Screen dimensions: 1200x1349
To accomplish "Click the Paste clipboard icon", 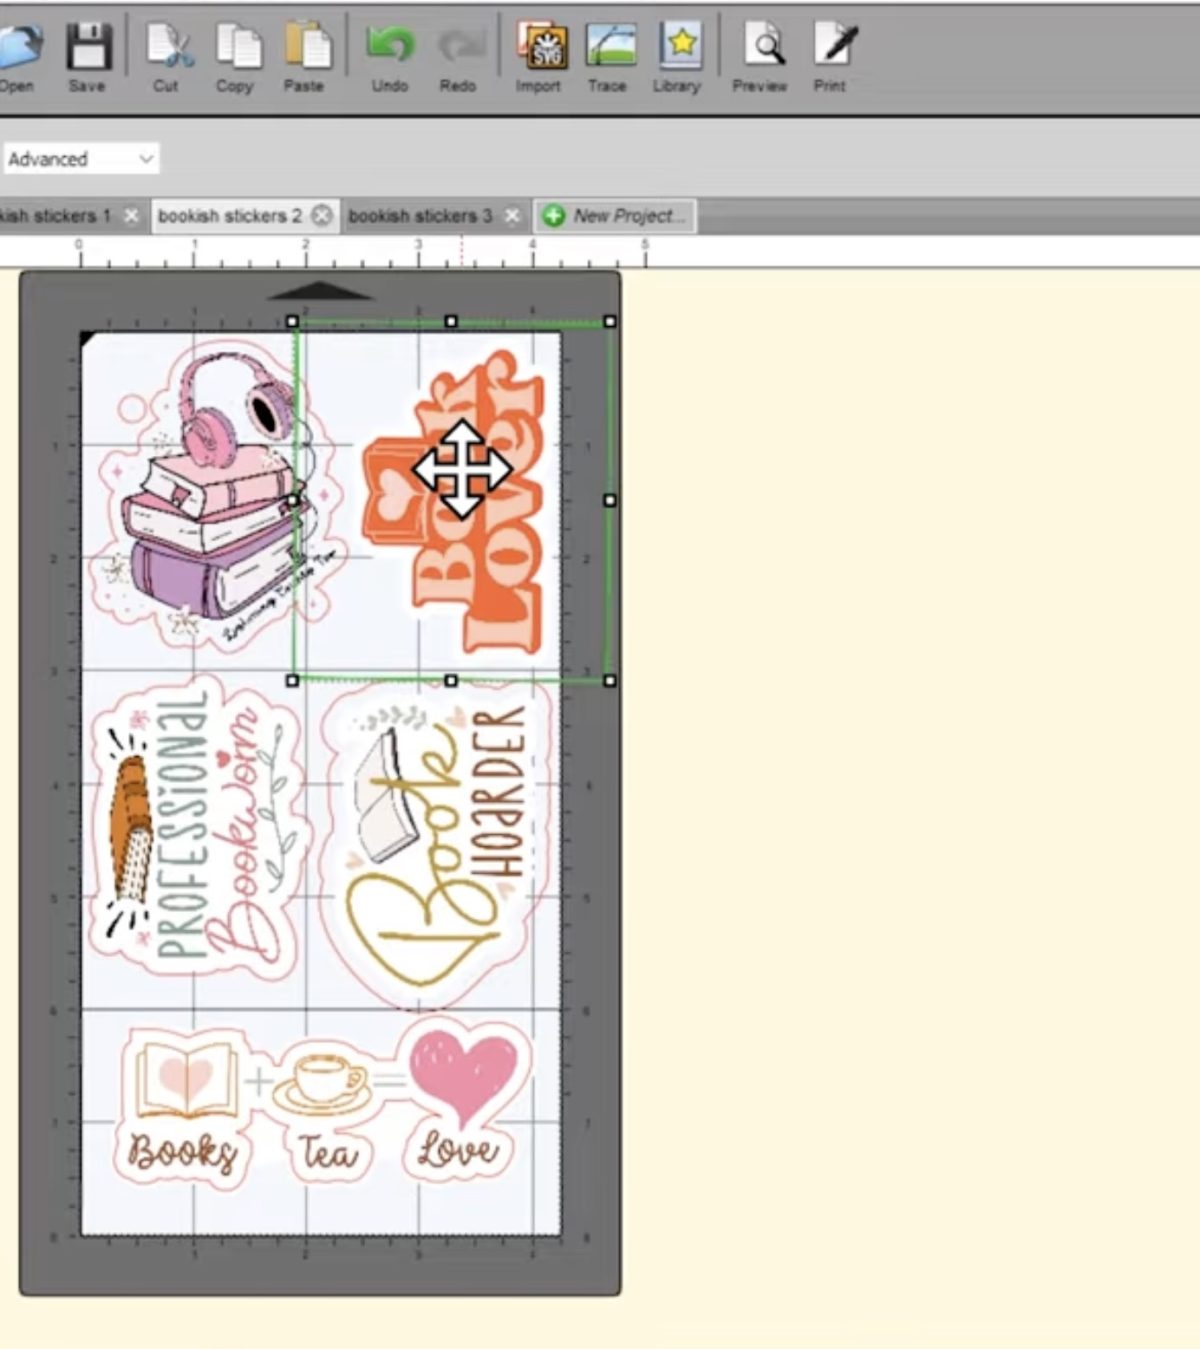I will pyautogui.click(x=305, y=58).
